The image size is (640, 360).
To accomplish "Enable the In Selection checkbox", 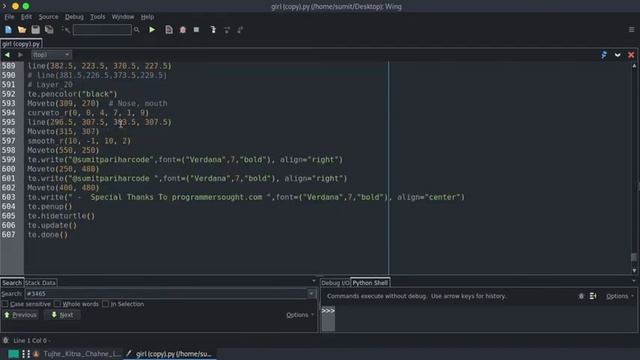I will (x=105, y=304).
